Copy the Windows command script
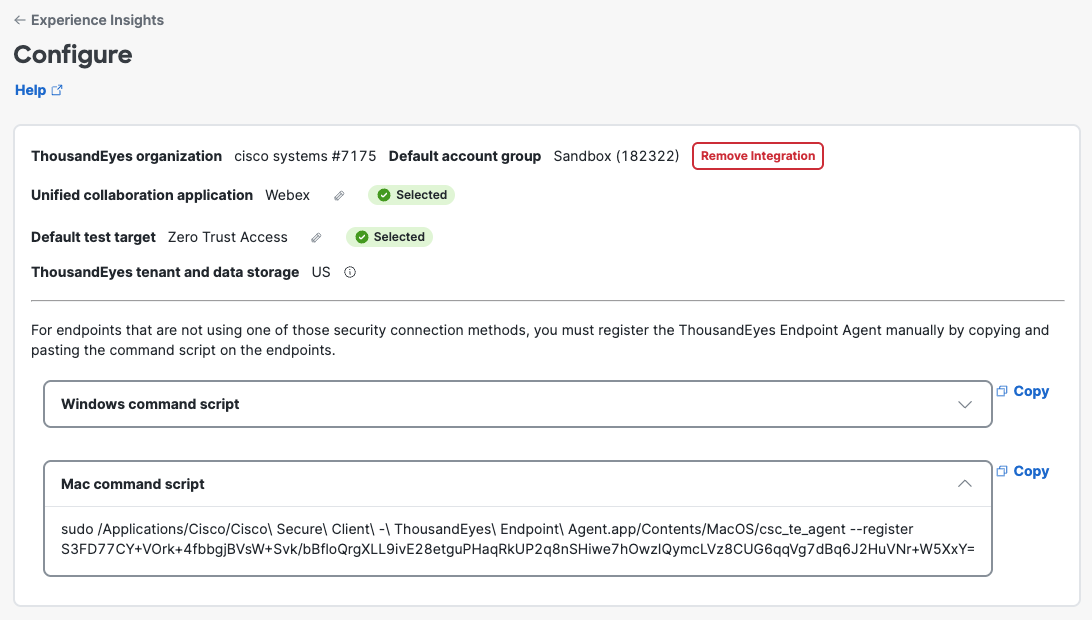The width and height of the screenshot is (1092, 620). 1031,392
